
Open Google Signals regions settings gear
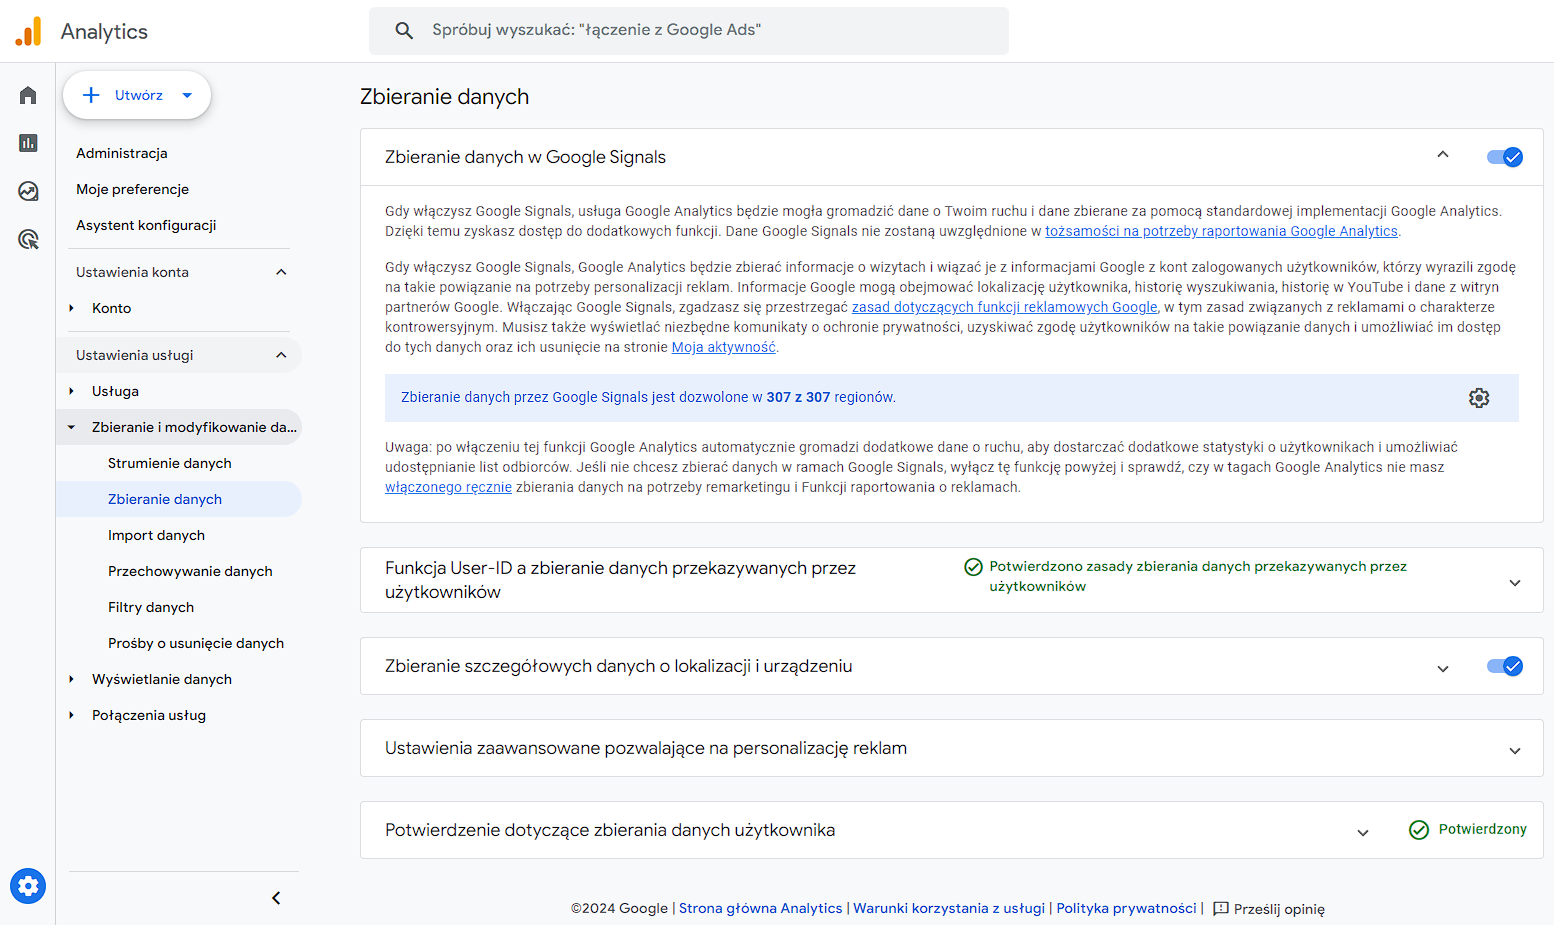1479,398
